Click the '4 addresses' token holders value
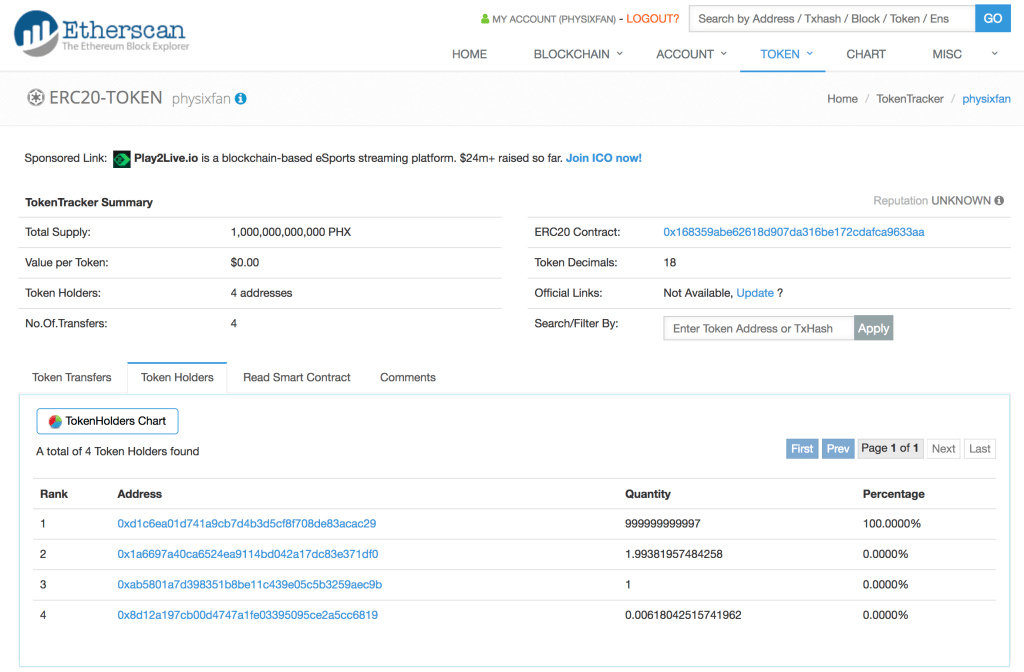Viewport: 1024px width, 672px height. (261, 293)
